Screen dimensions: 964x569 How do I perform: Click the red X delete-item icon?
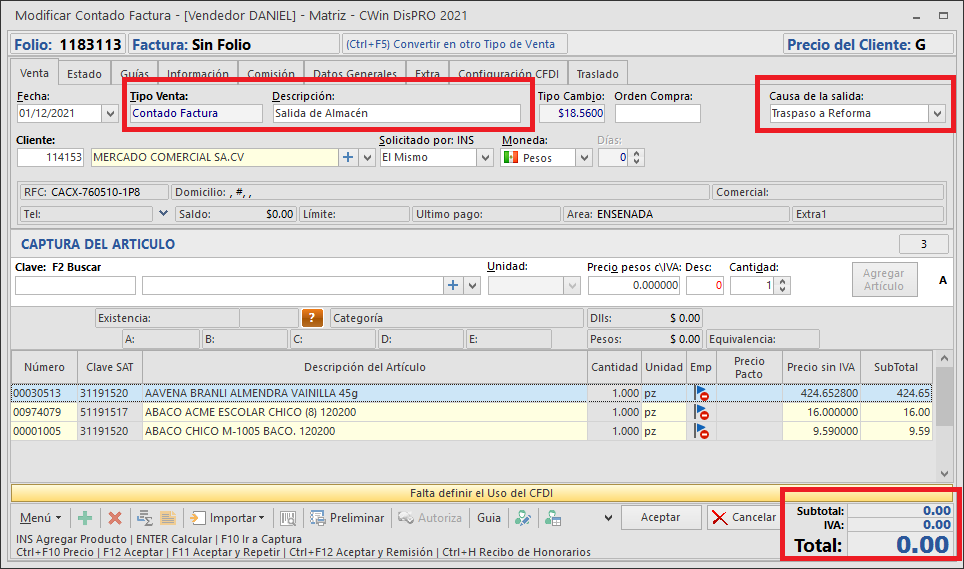pyautogui.click(x=115, y=518)
